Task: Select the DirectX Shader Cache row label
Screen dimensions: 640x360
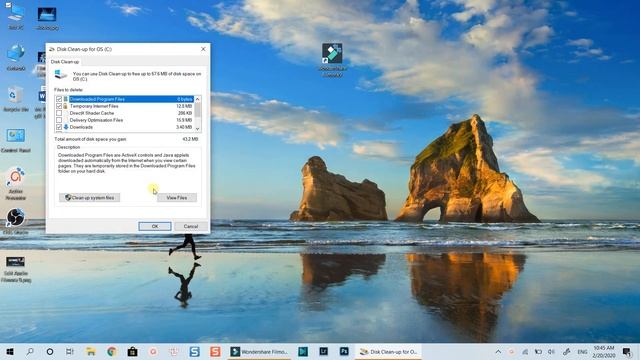Action: point(92,113)
